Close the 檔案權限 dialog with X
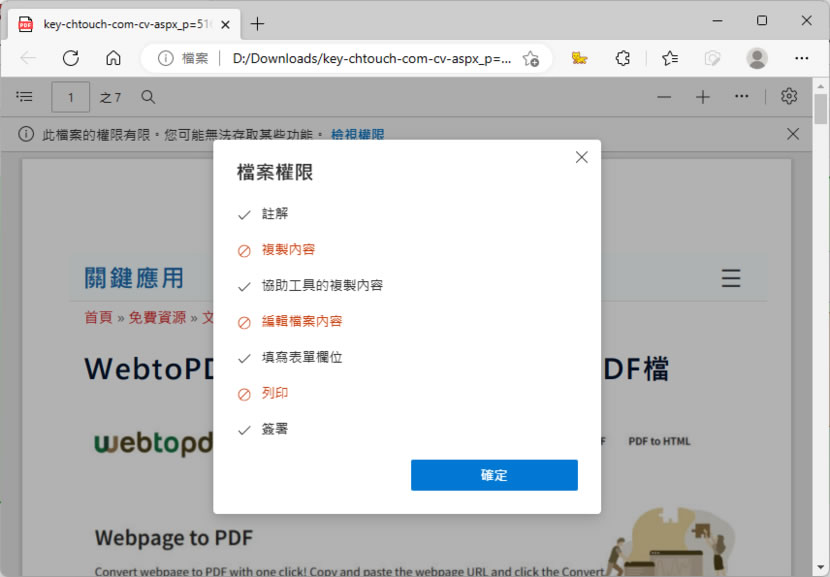Screen dimensions: 830x577 click(x=581, y=157)
